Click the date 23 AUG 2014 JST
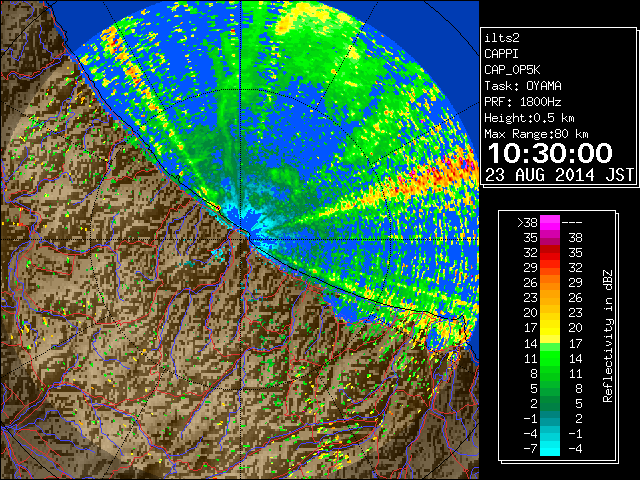The height and width of the screenshot is (480, 640). pos(559,175)
